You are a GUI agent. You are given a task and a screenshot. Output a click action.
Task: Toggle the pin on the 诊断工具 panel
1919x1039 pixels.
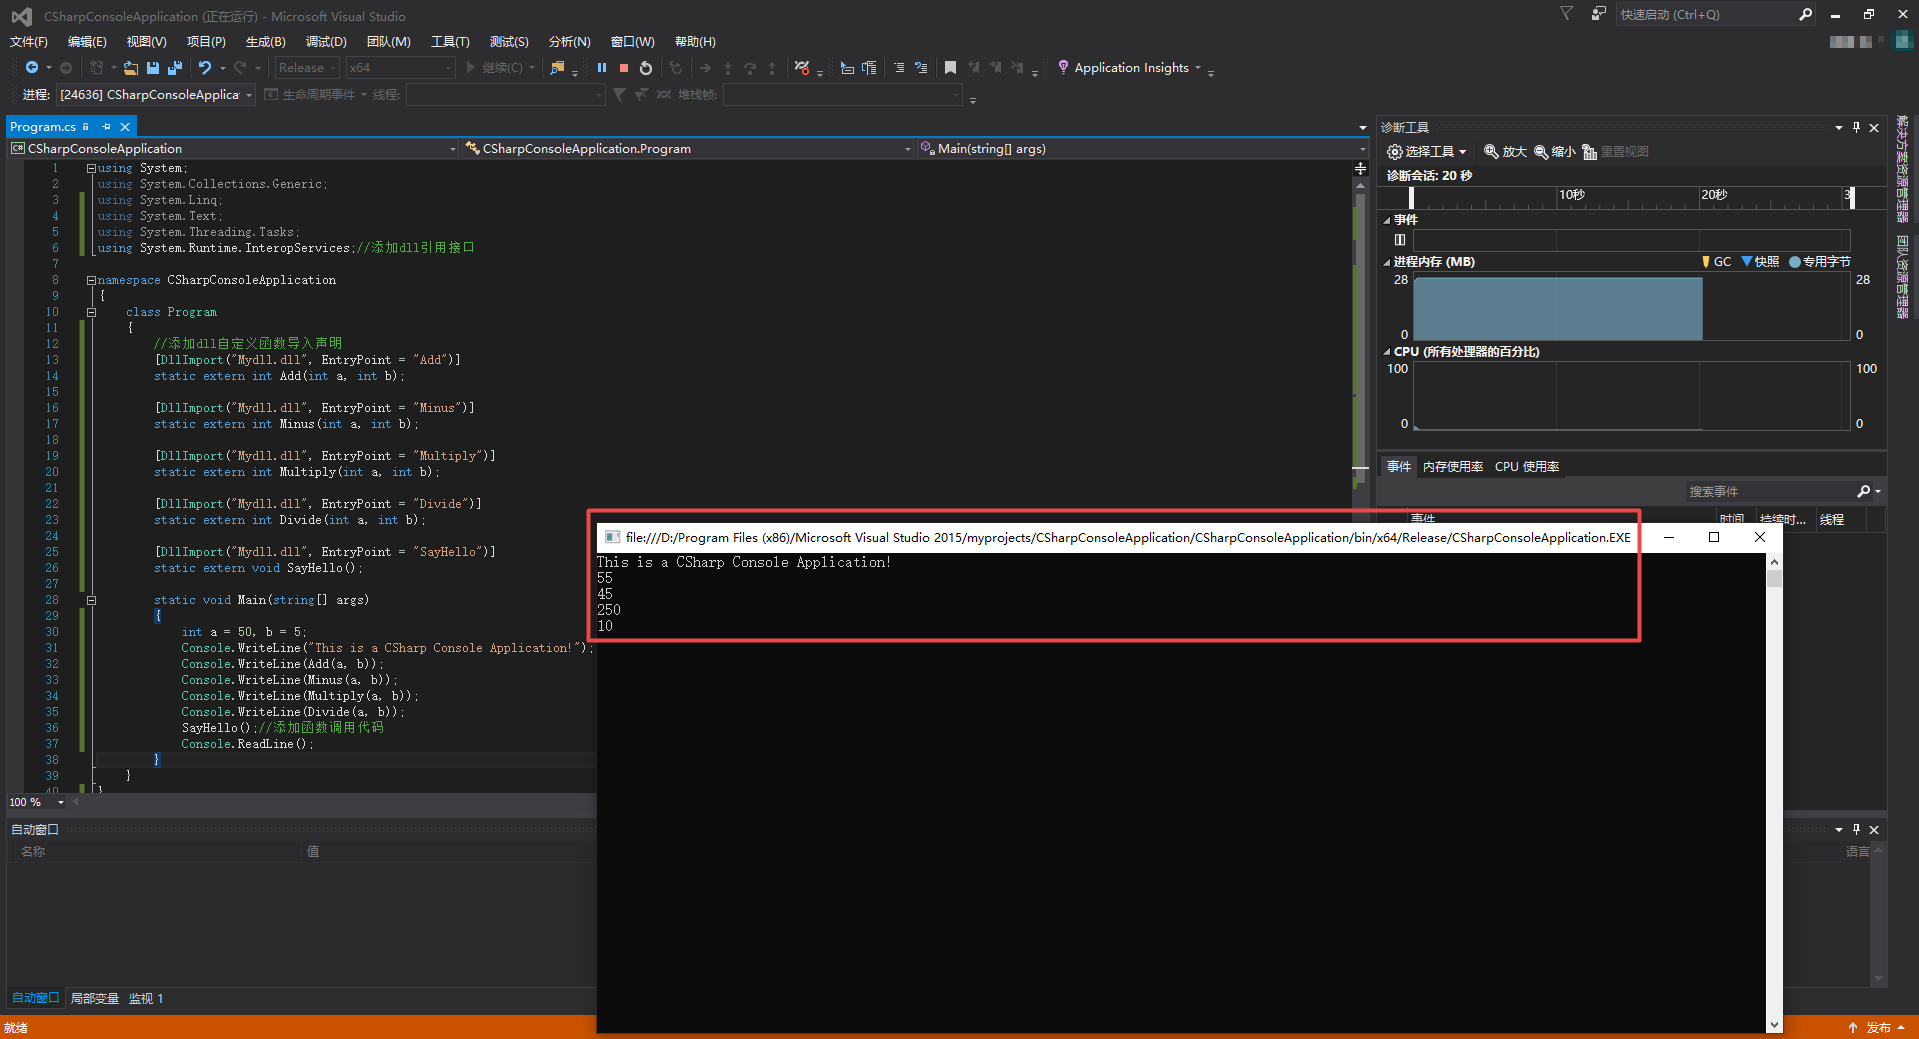click(1856, 127)
